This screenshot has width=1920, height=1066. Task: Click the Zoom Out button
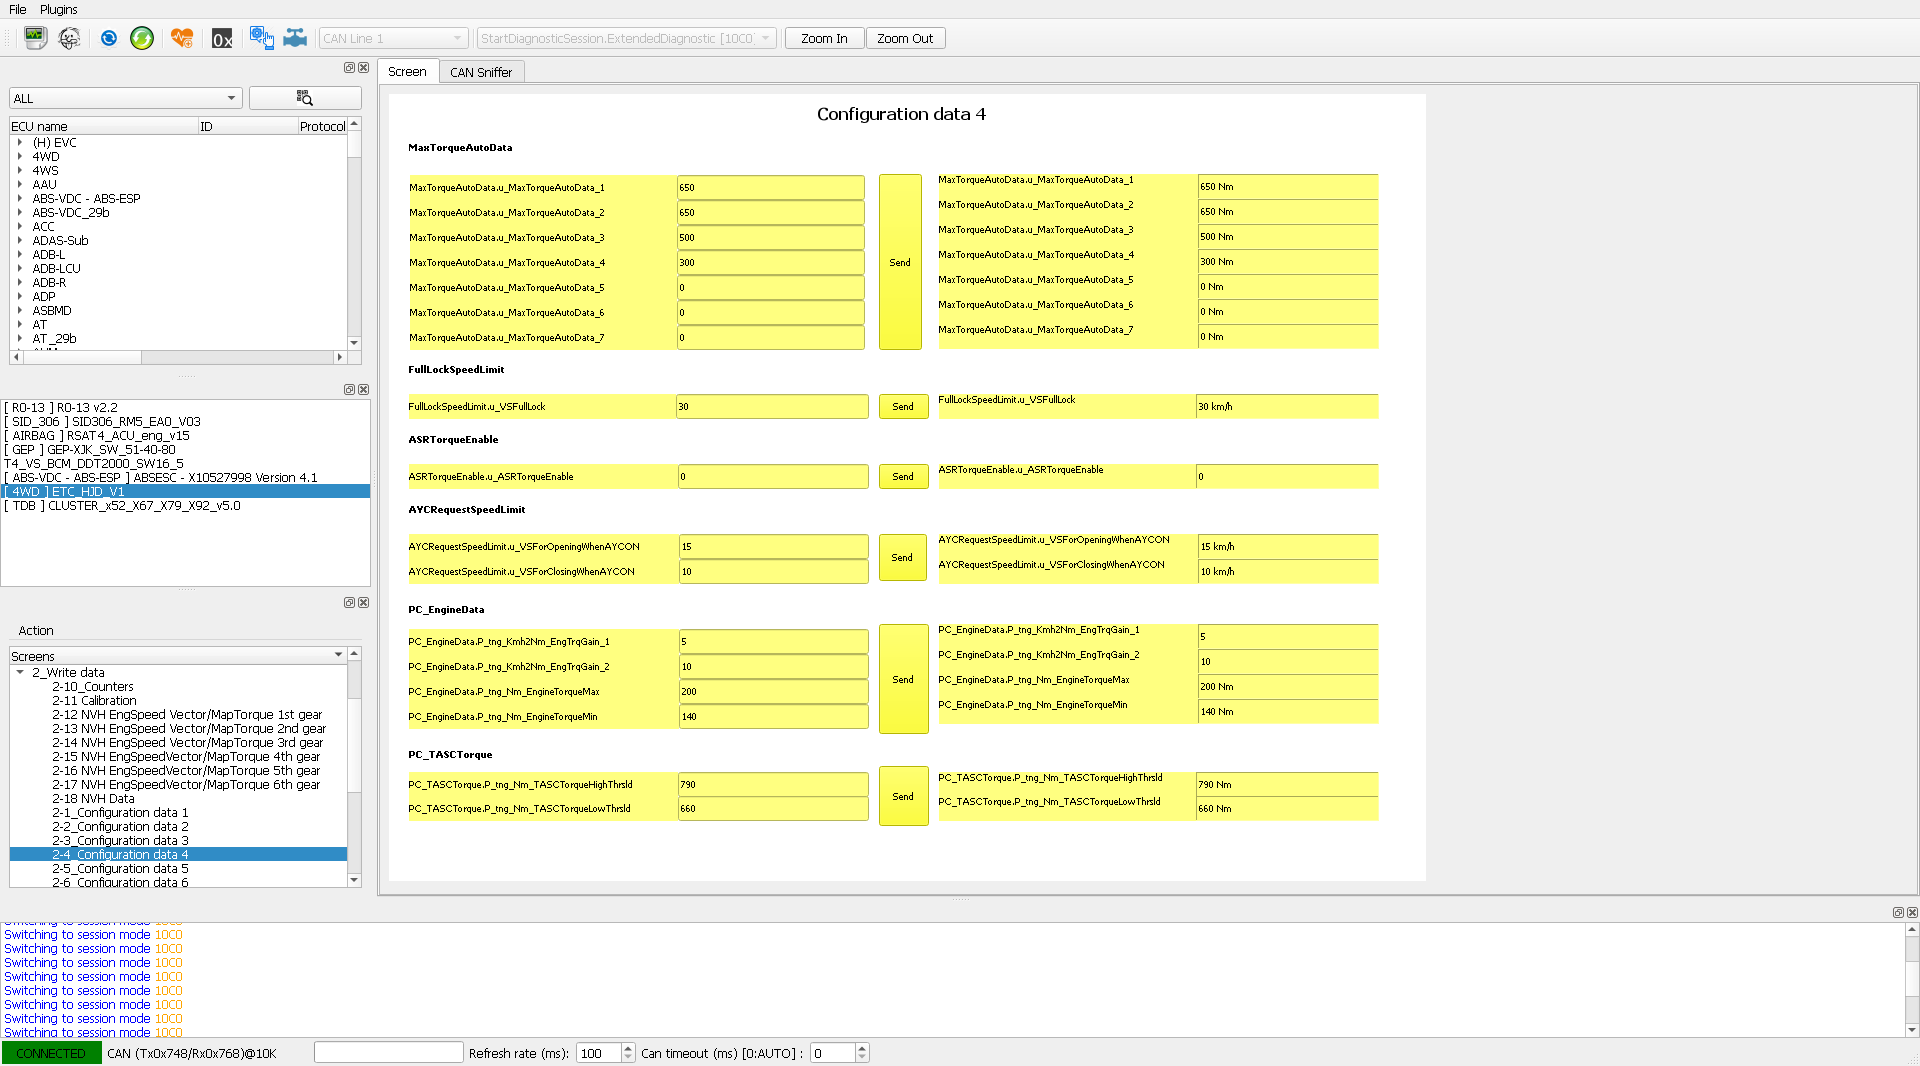coord(905,38)
